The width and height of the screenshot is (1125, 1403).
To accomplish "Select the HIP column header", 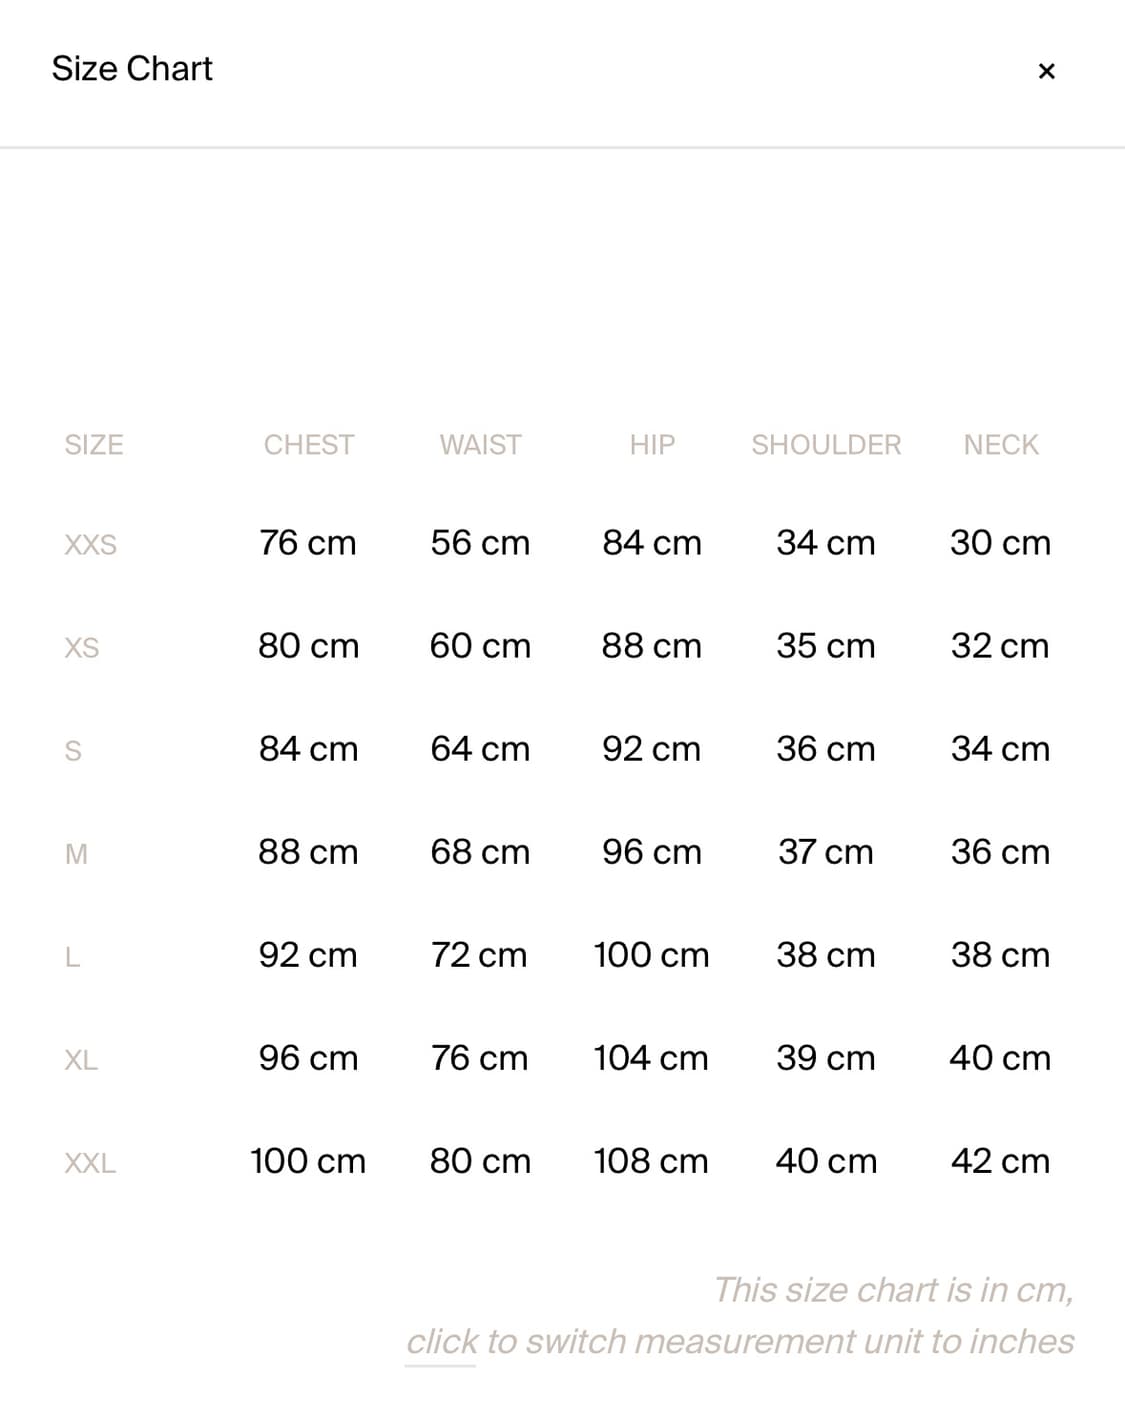I will 652,445.
